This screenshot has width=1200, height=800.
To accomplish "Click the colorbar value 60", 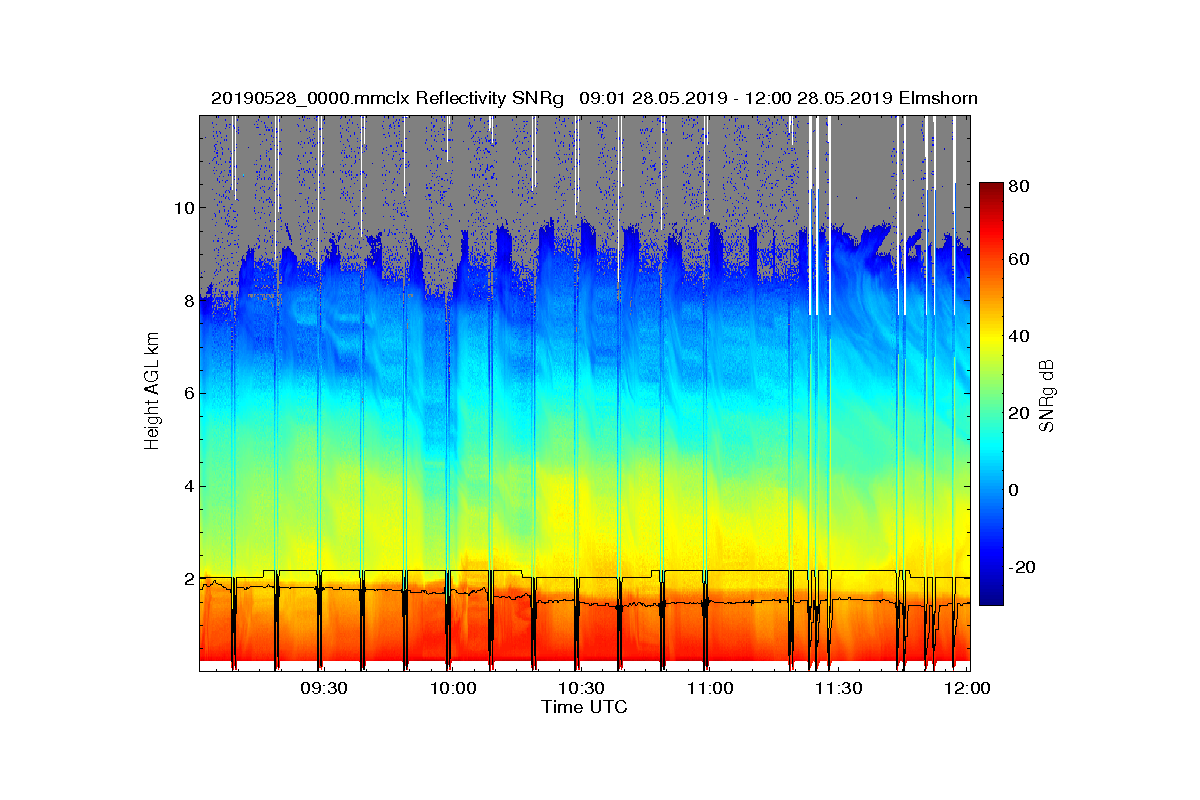I will [1020, 260].
